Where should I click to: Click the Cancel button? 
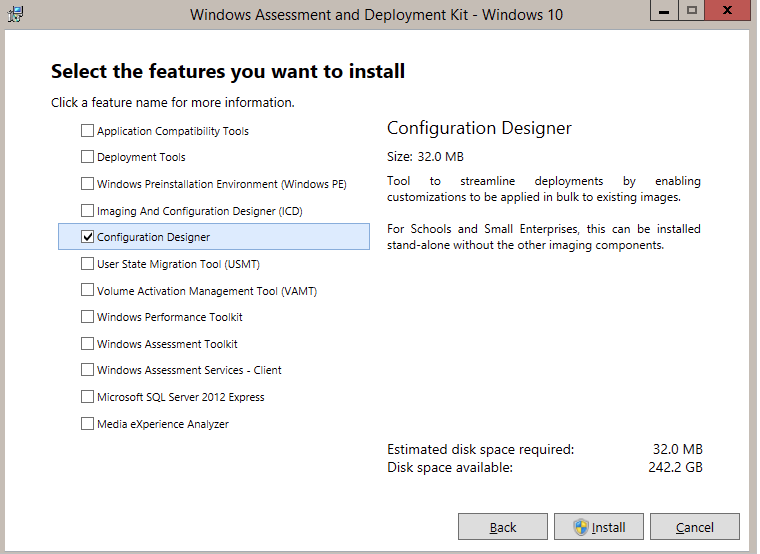pyautogui.click(x=695, y=527)
